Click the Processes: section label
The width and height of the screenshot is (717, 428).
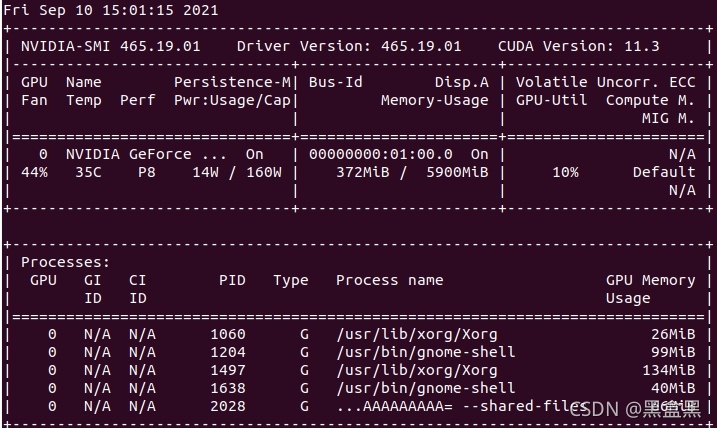pos(65,262)
